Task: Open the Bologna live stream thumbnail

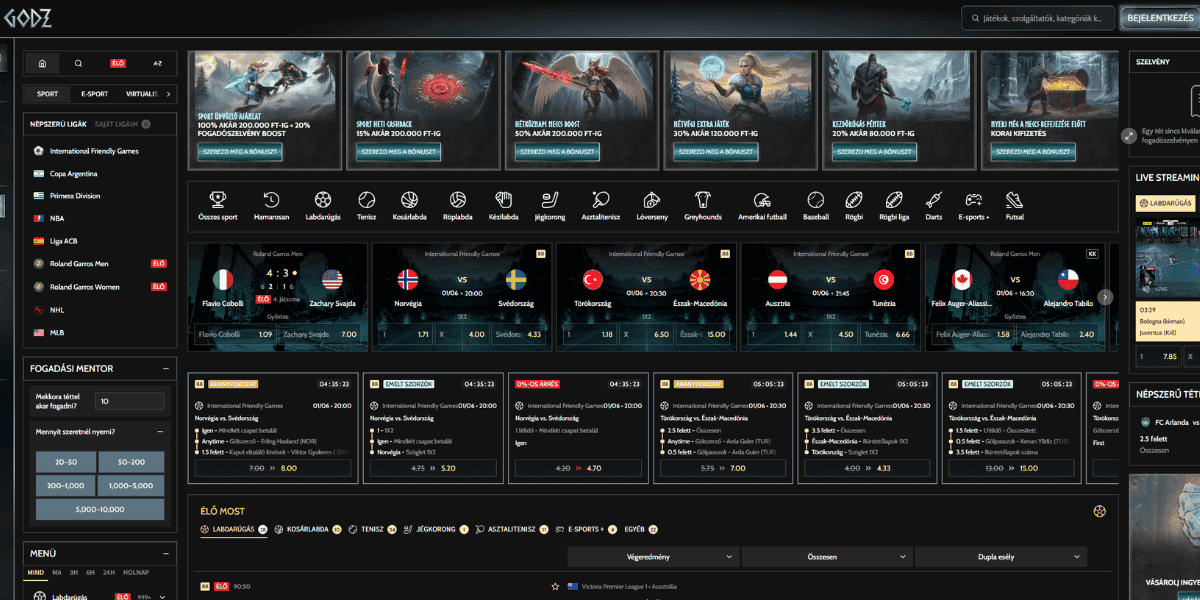Action: click(1167, 259)
